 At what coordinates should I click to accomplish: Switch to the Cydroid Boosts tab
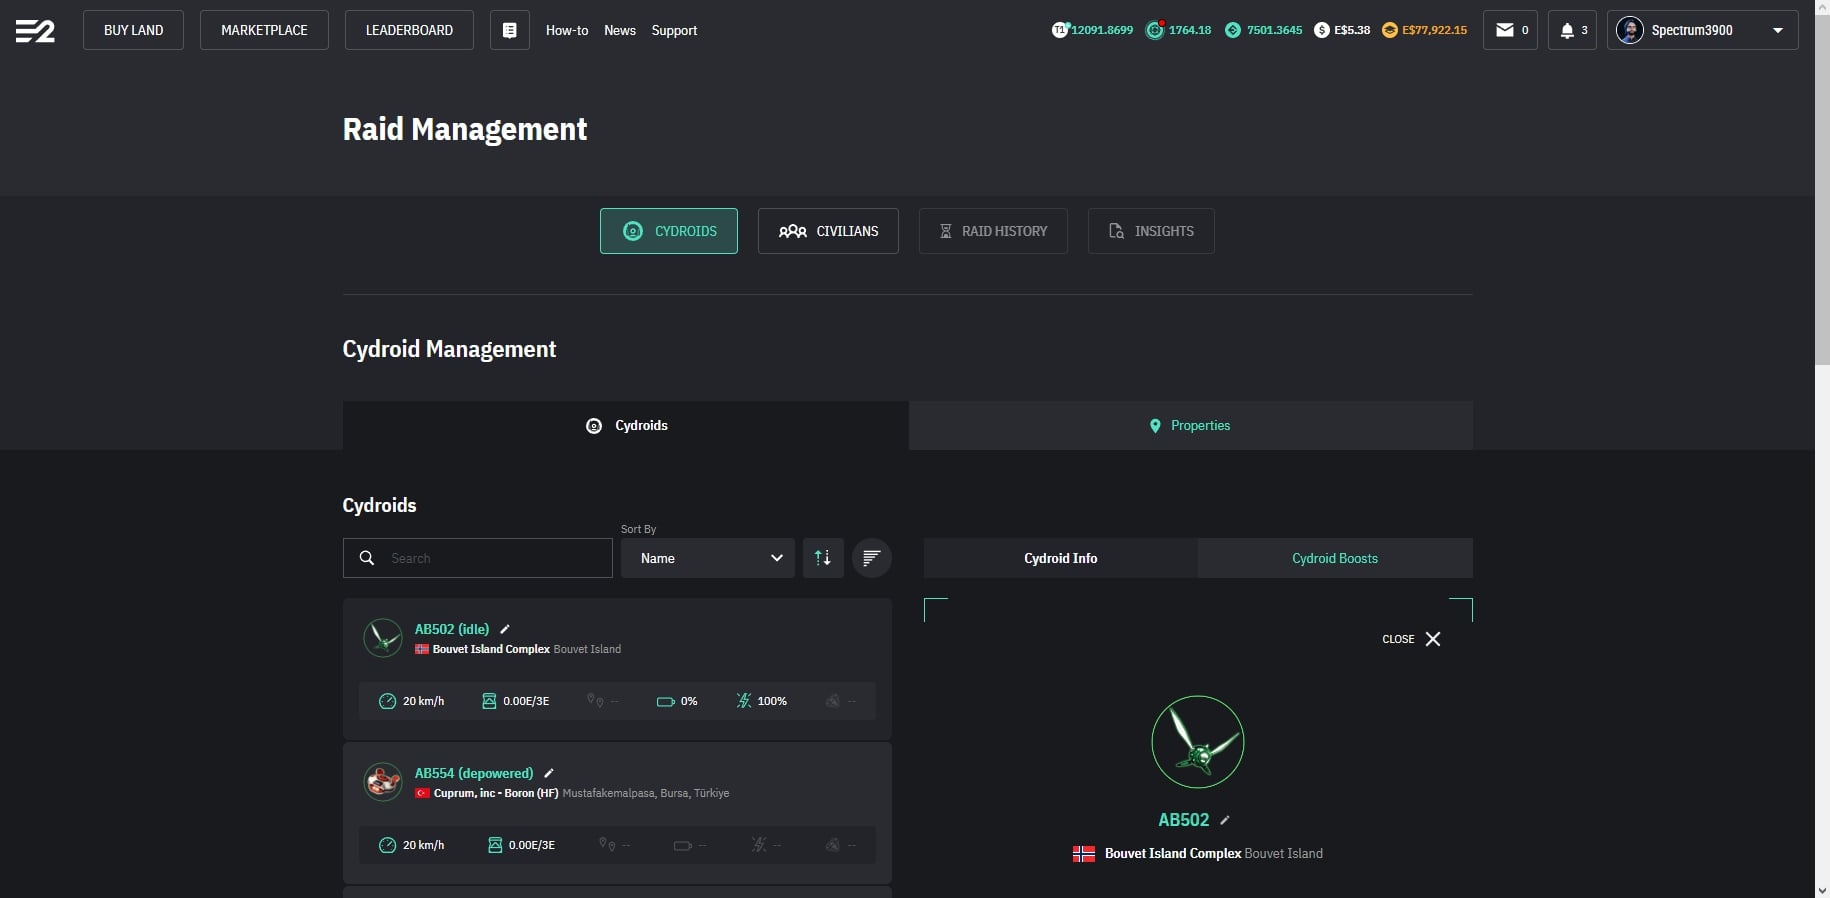pos(1334,558)
